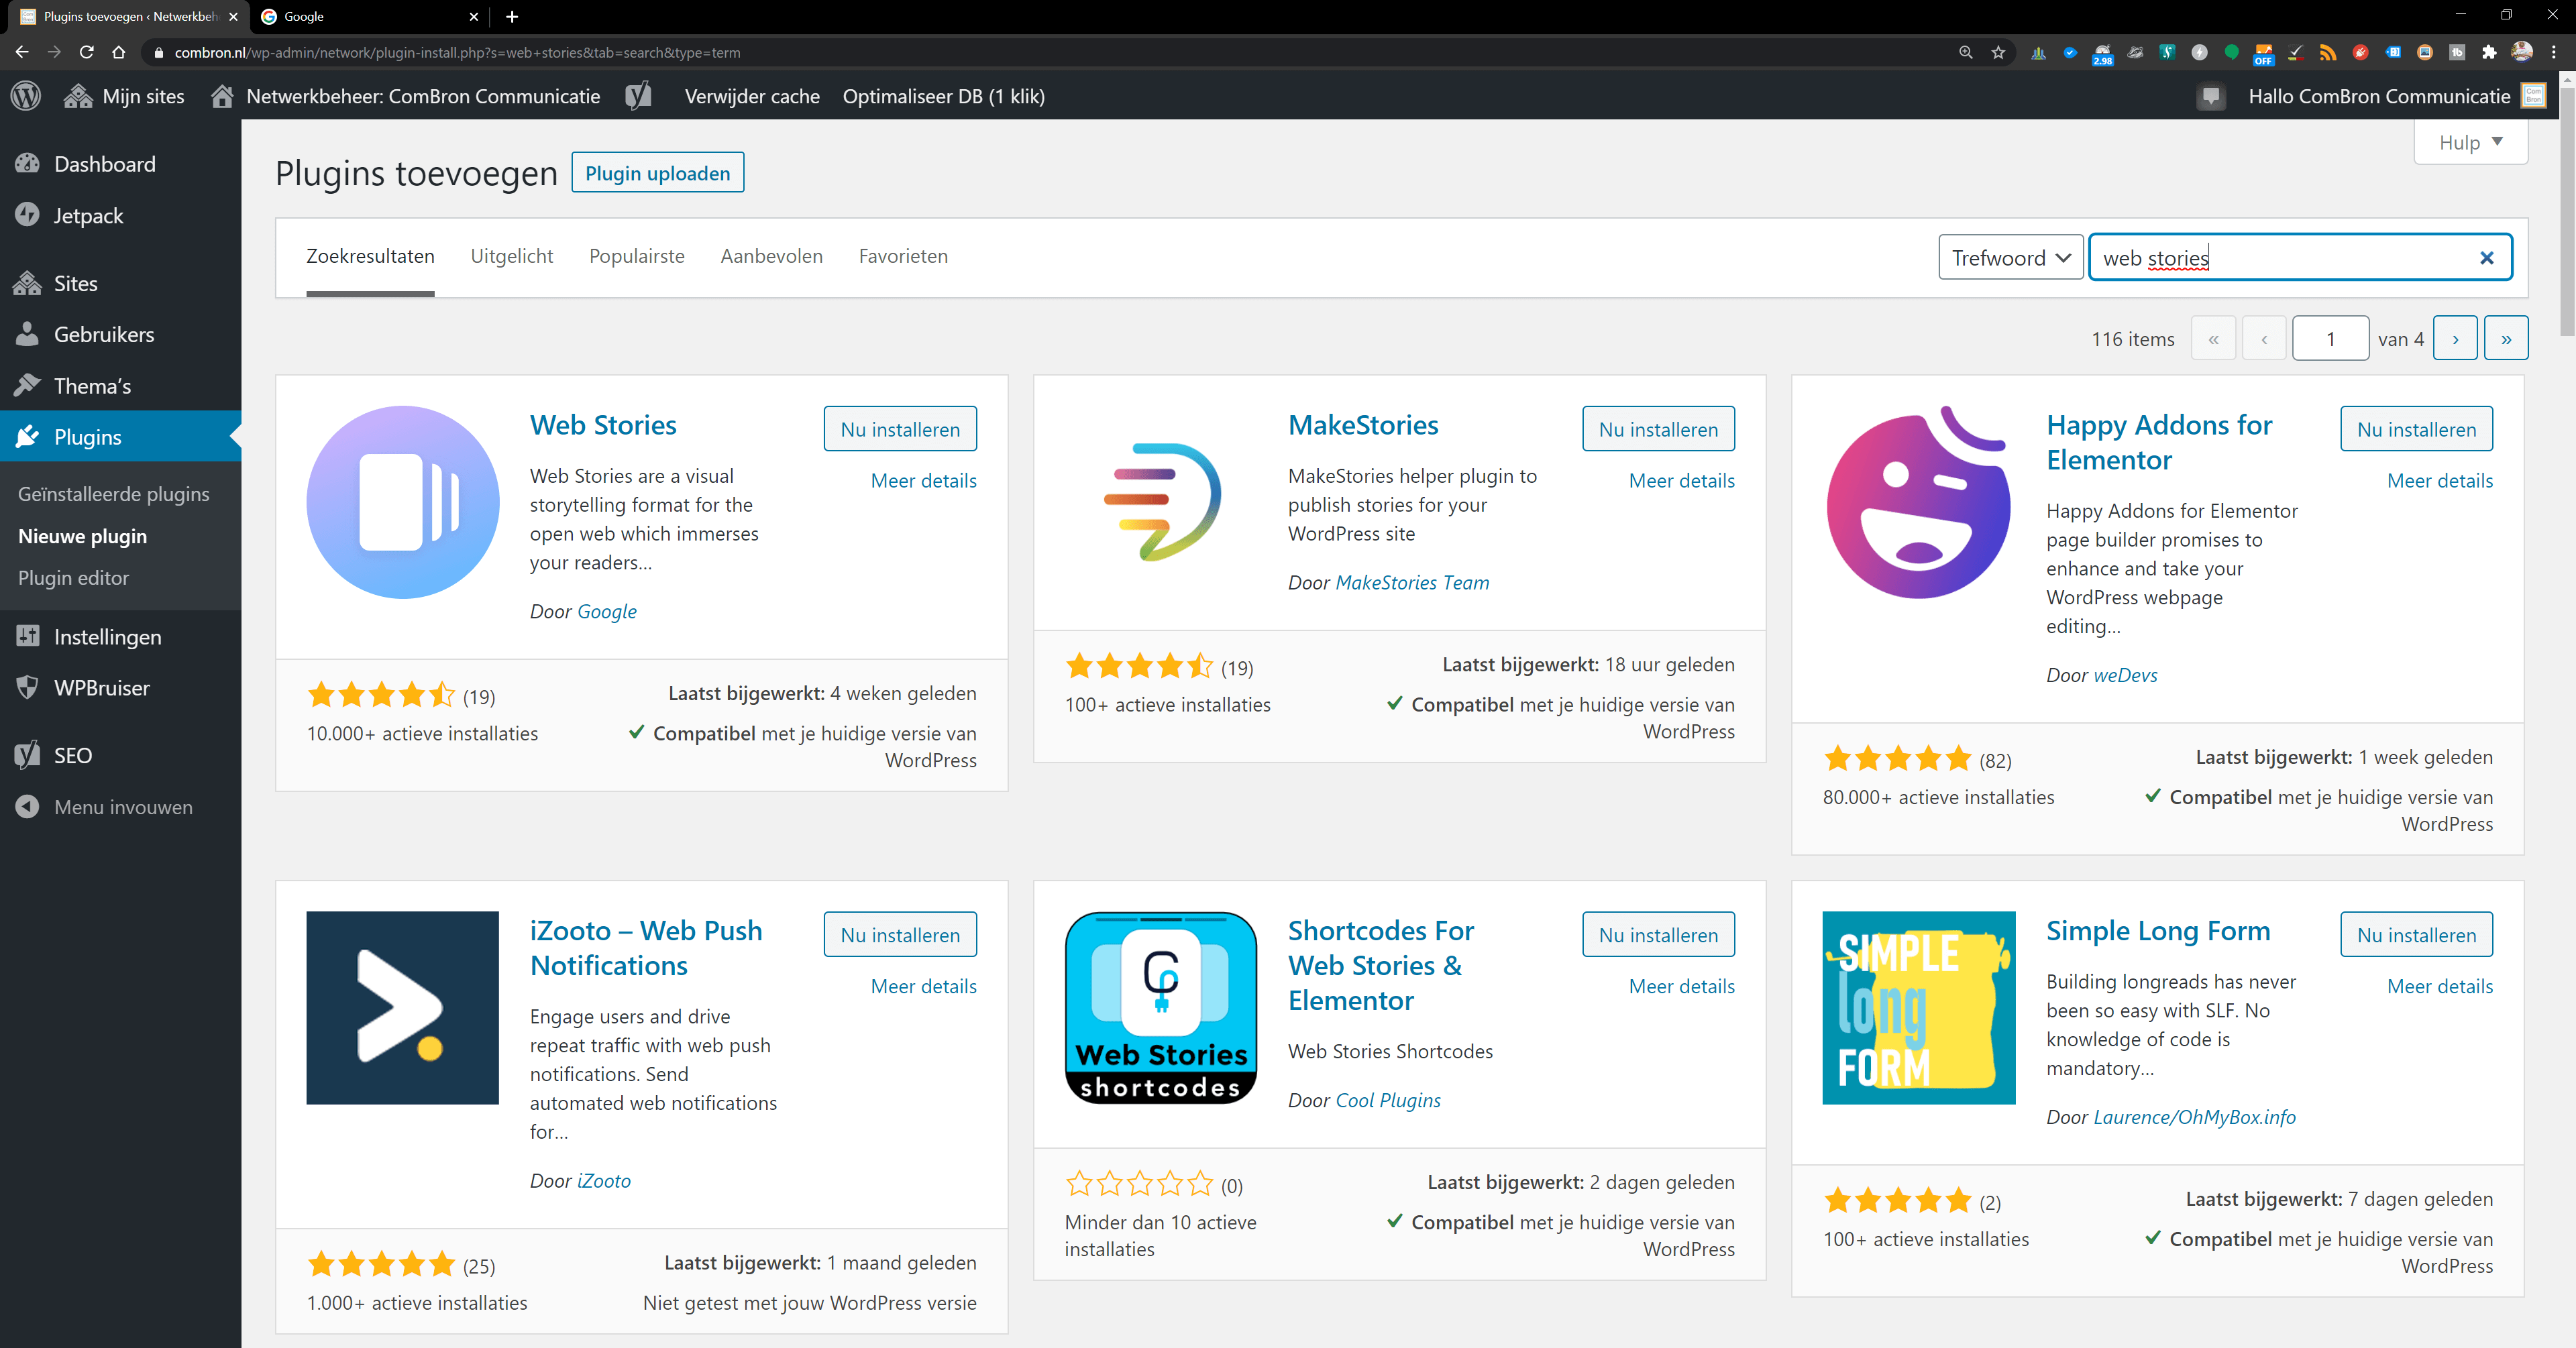
Task: Click Meer details under MakeStories
Action: (x=1682, y=481)
